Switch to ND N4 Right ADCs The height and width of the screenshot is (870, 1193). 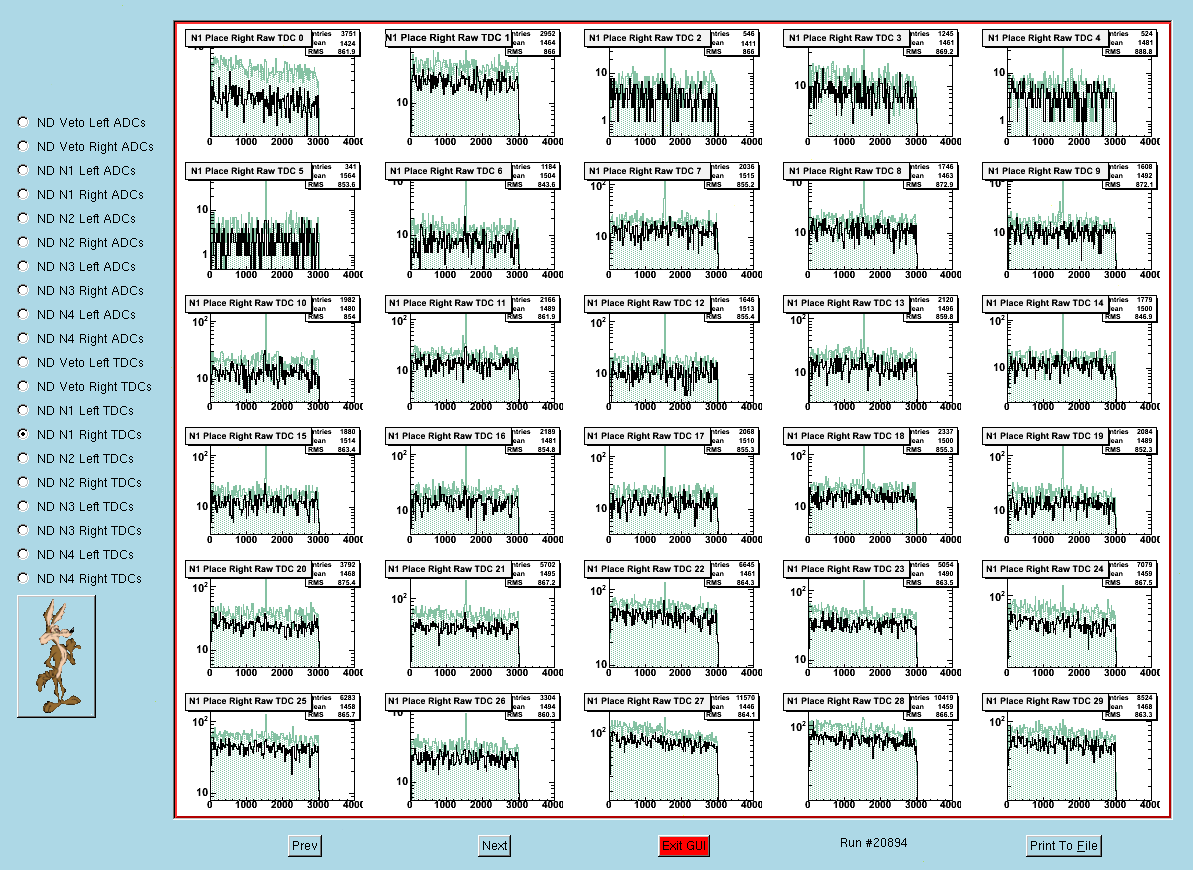24,338
